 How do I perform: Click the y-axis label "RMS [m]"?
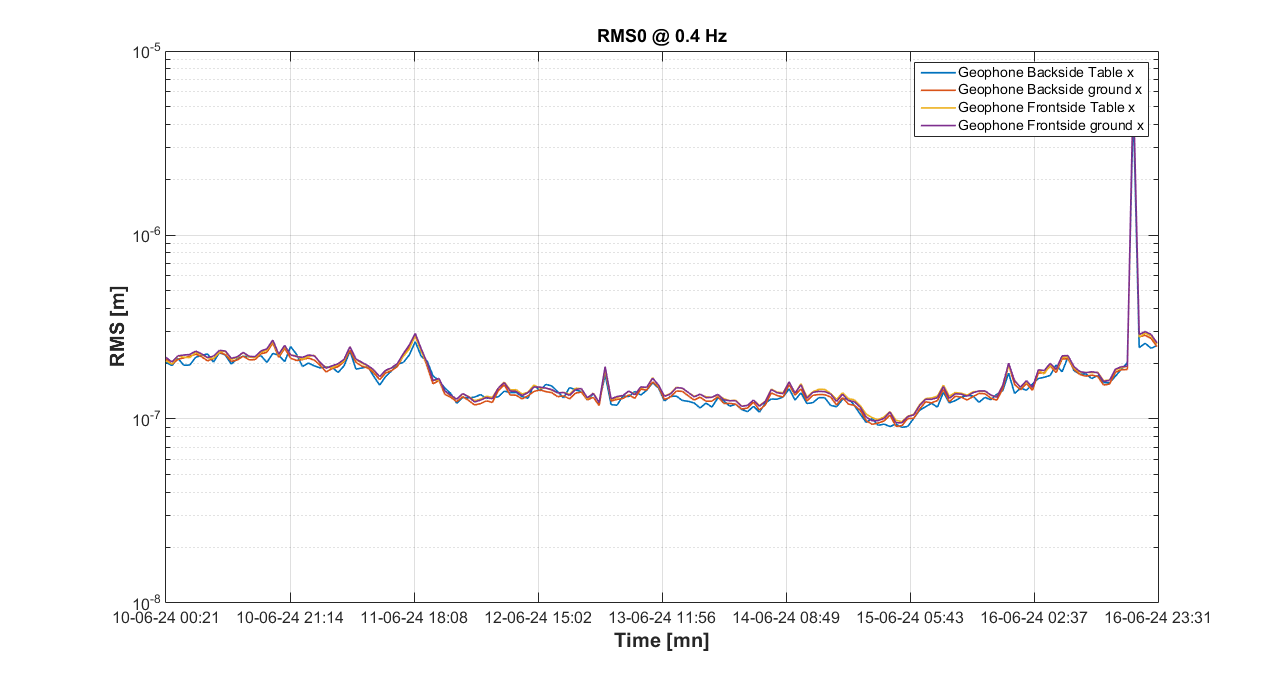tap(119, 326)
